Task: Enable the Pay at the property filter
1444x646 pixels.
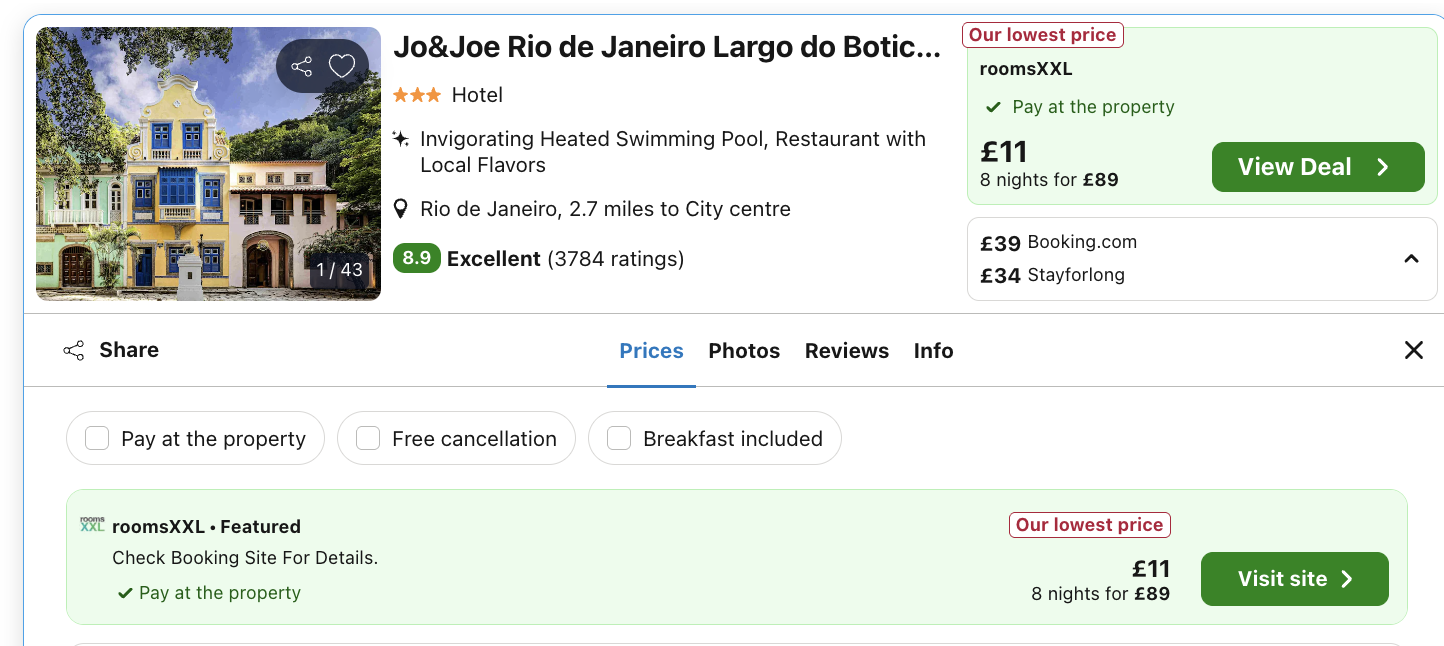Action: (97, 439)
